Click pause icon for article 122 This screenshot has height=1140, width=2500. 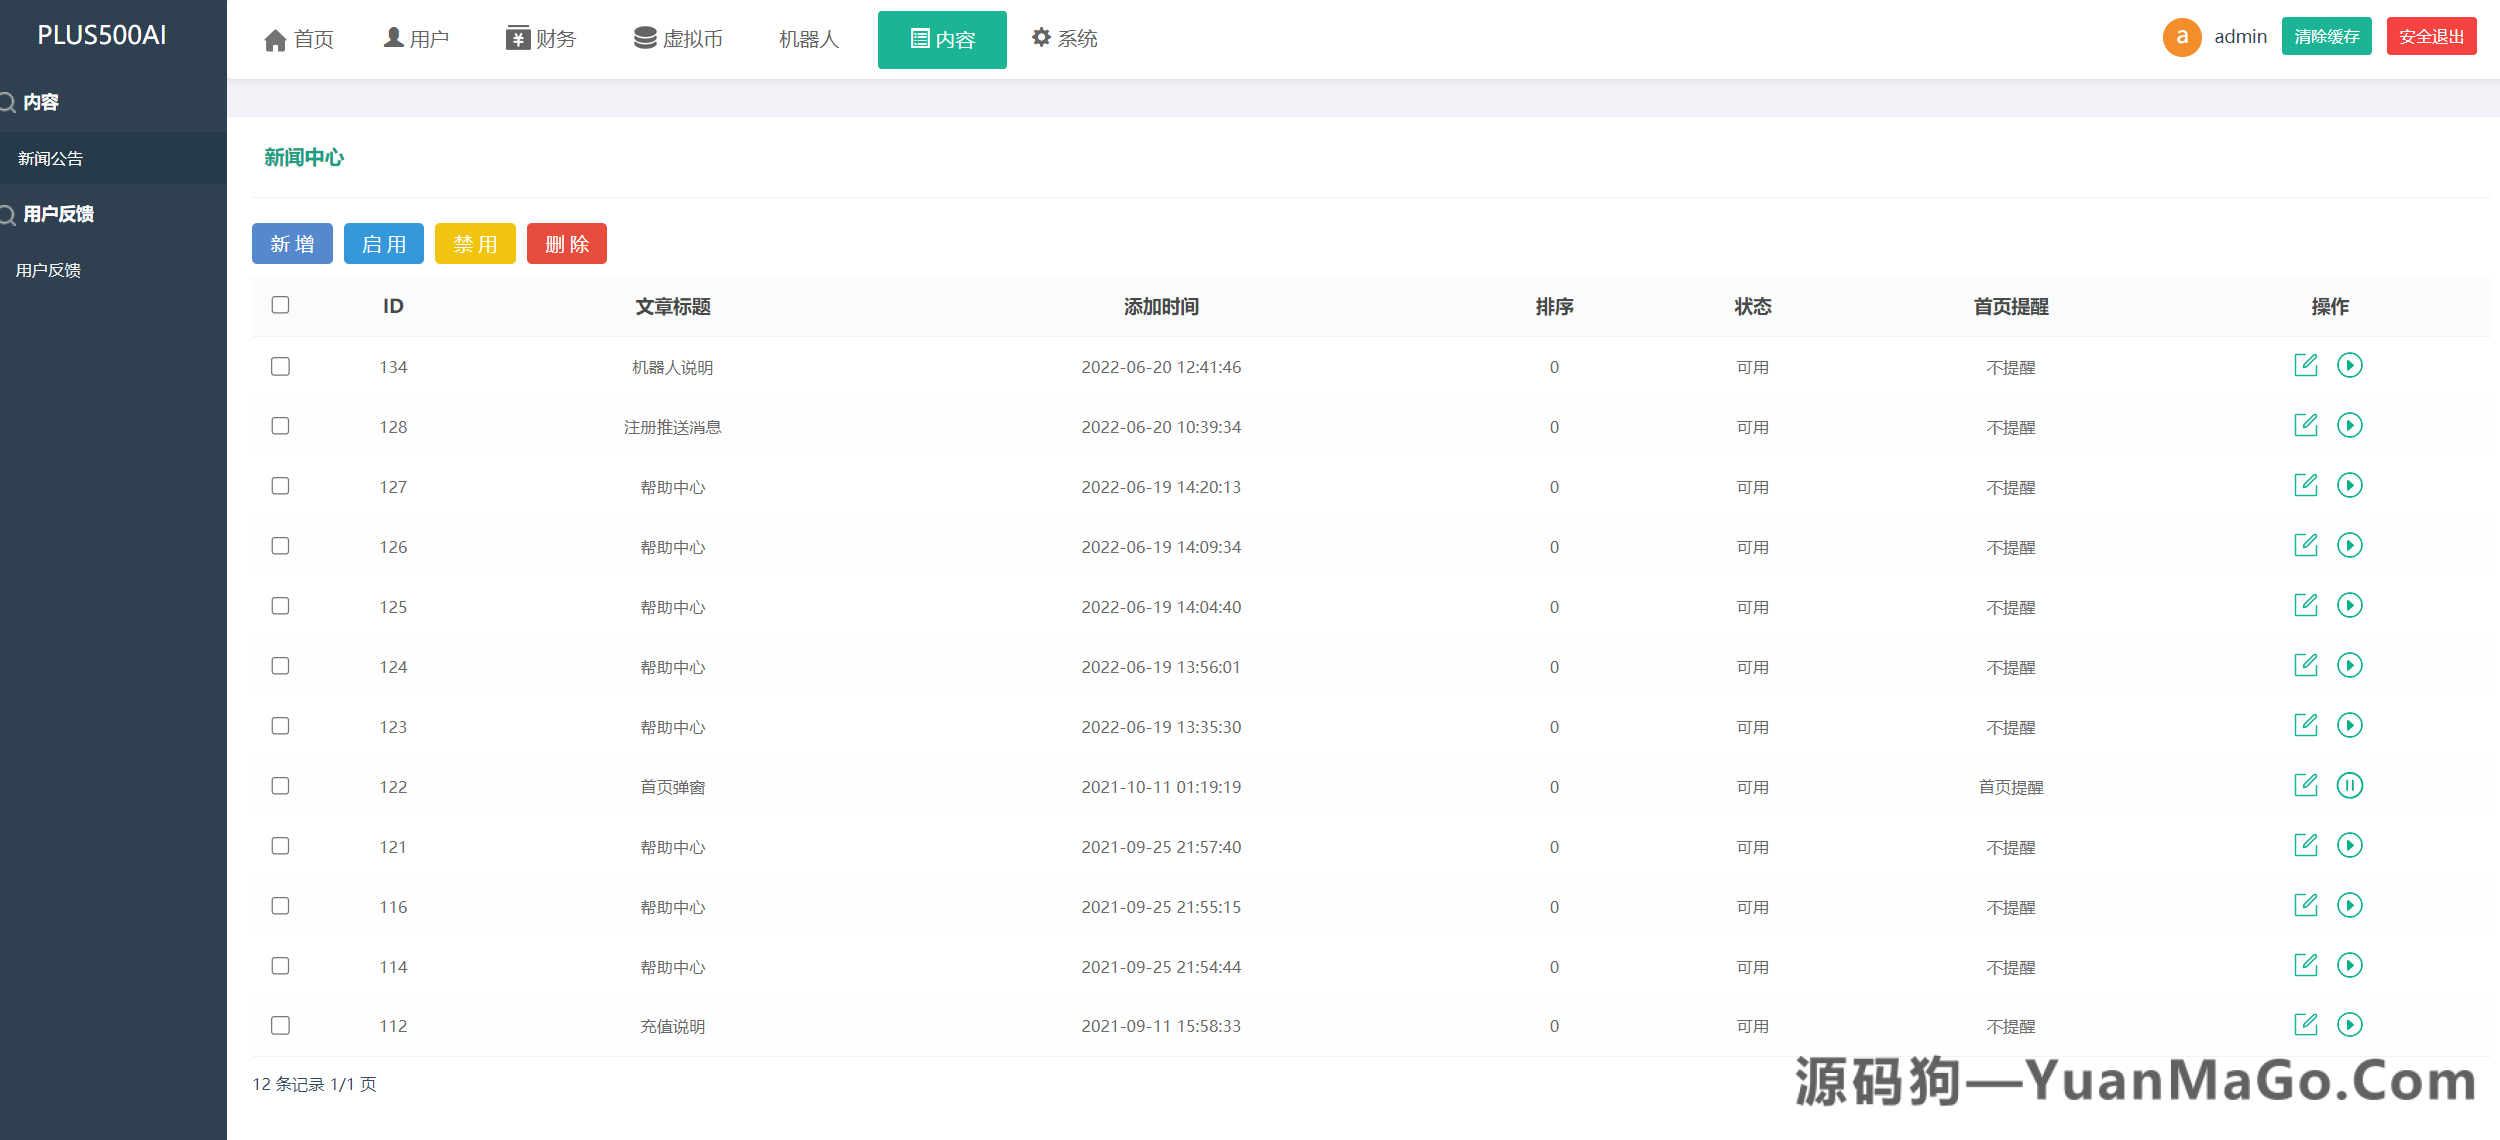(2349, 785)
